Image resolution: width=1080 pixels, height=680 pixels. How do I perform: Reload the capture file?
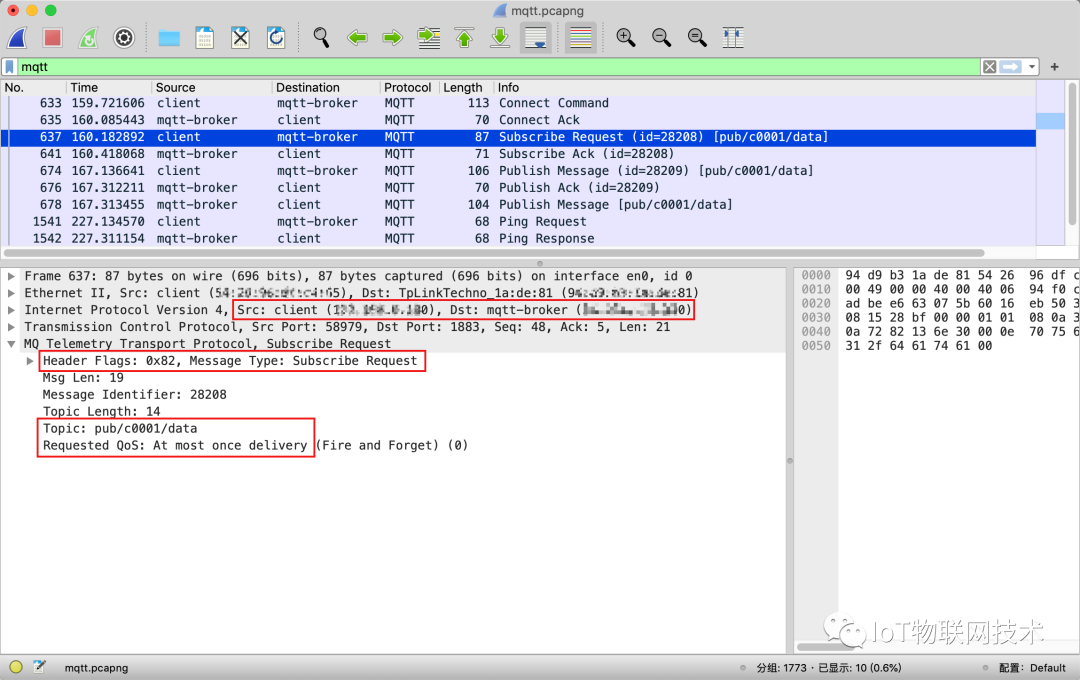(276, 38)
